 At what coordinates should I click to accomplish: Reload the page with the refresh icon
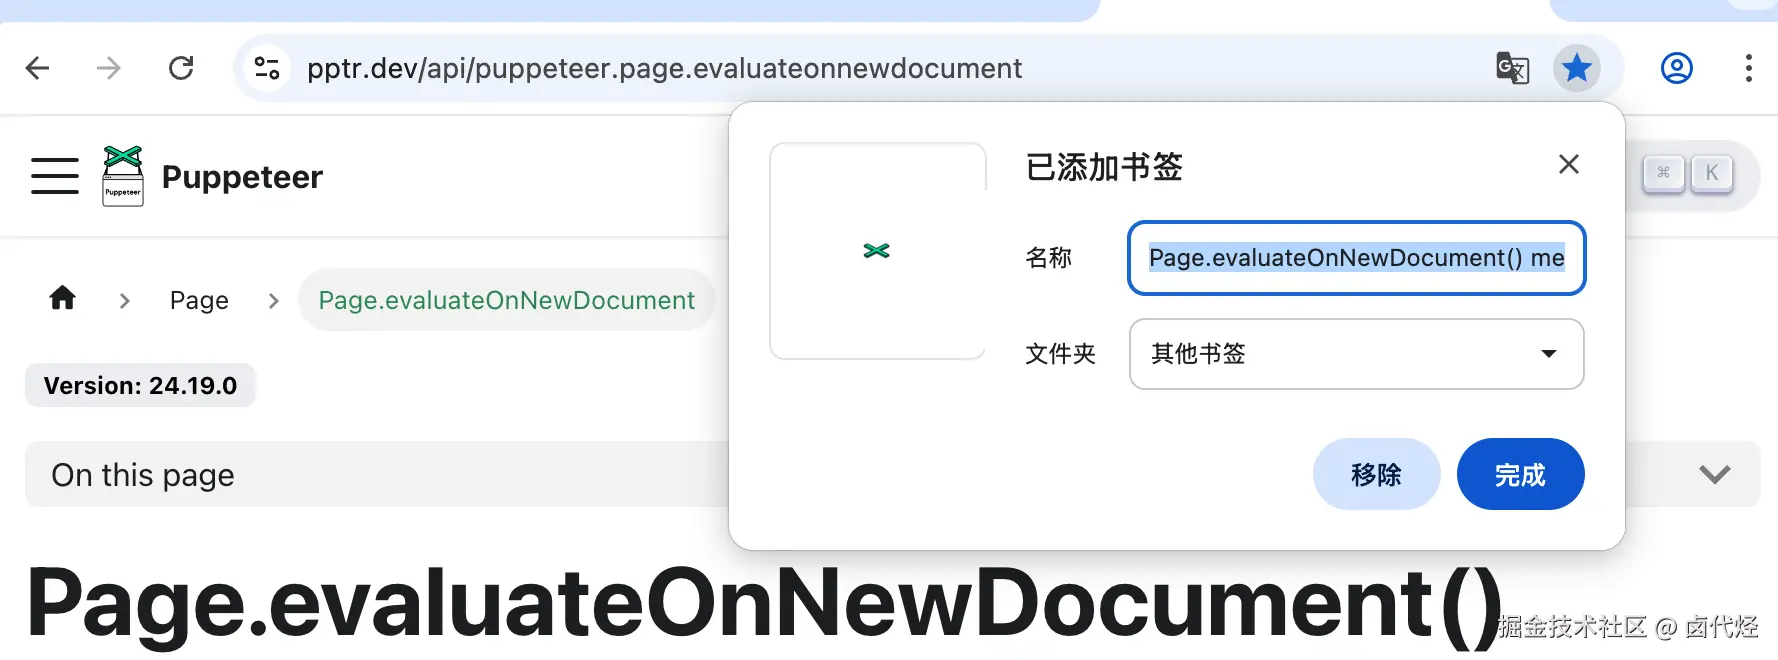click(x=181, y=68)
